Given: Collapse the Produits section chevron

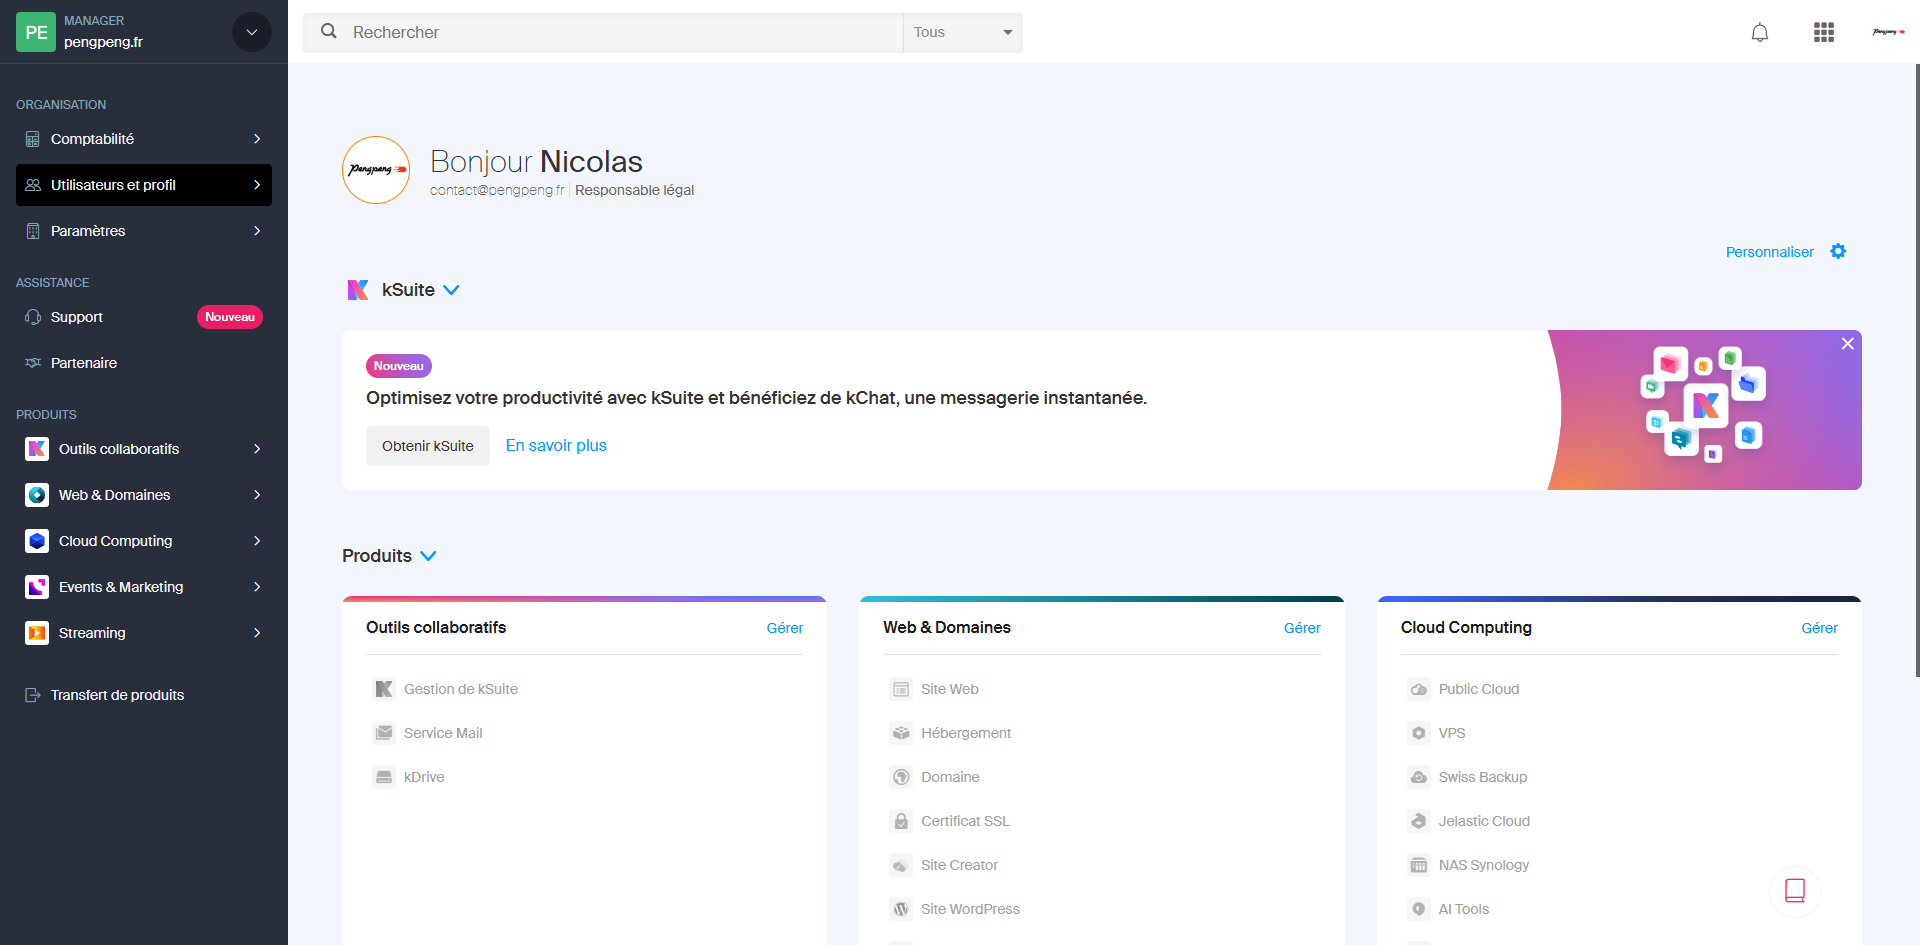Looking at the screenshot, I should [428, 556].
